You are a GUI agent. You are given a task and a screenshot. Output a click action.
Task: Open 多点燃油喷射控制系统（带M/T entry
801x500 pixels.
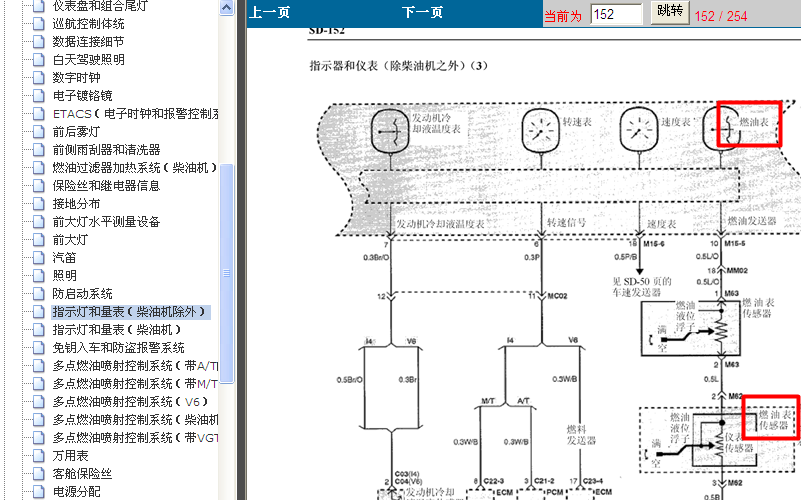click(x=135, y=384)
